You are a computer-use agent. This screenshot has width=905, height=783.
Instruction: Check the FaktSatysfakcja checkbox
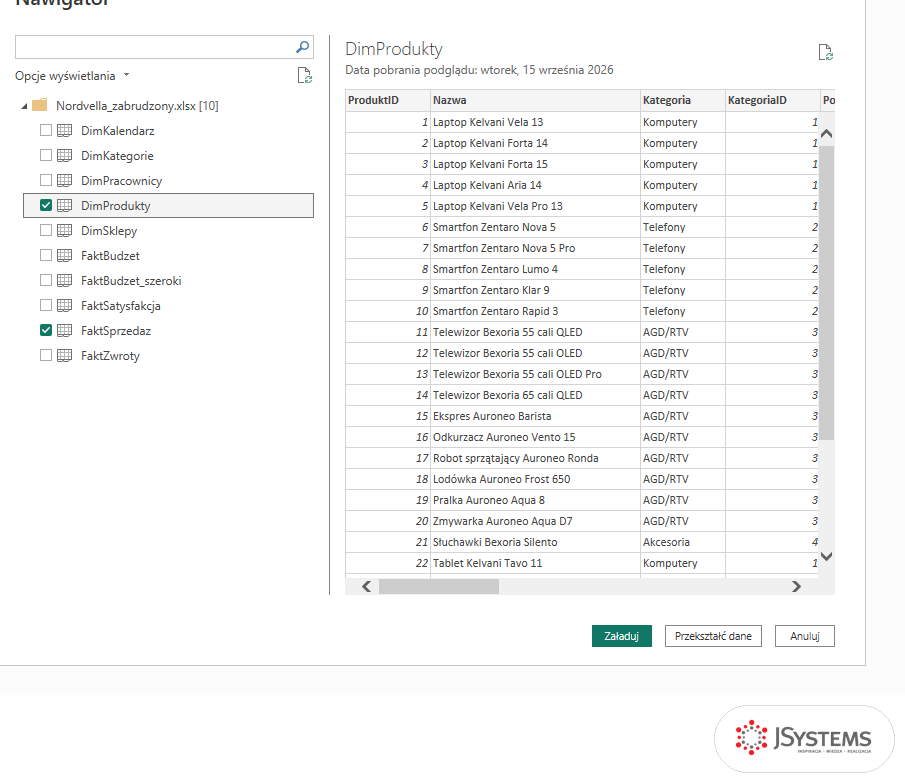click(x=46, y=305)
